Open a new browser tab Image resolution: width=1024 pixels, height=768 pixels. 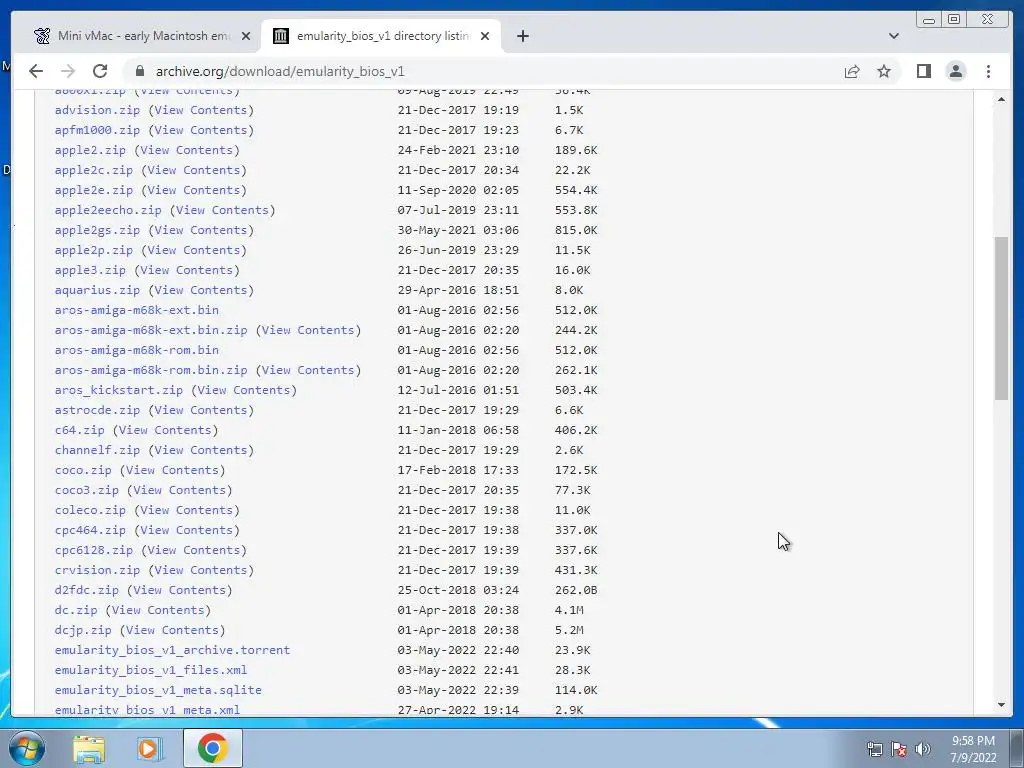(x=522, y=36)
